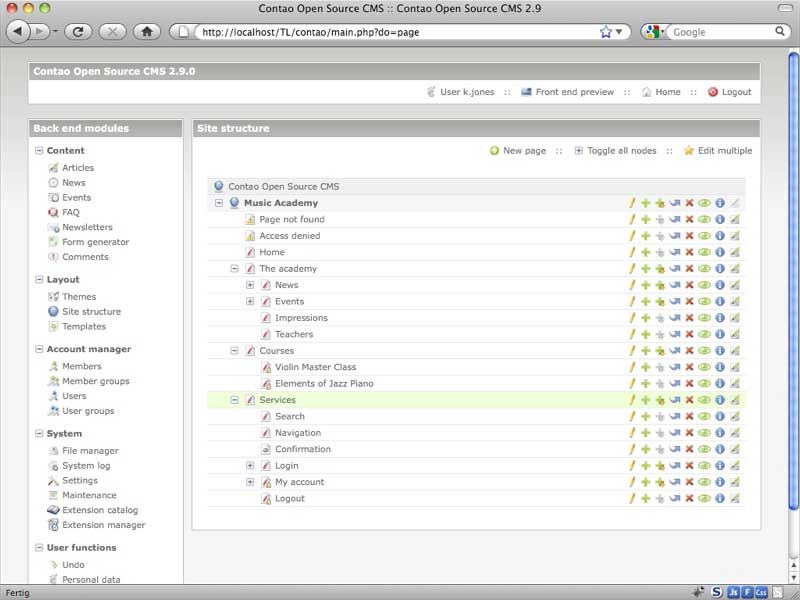Viewport: 800px width, 600px height.
Task: Click info icon for Navigation page
Action: tap(720, 433)
